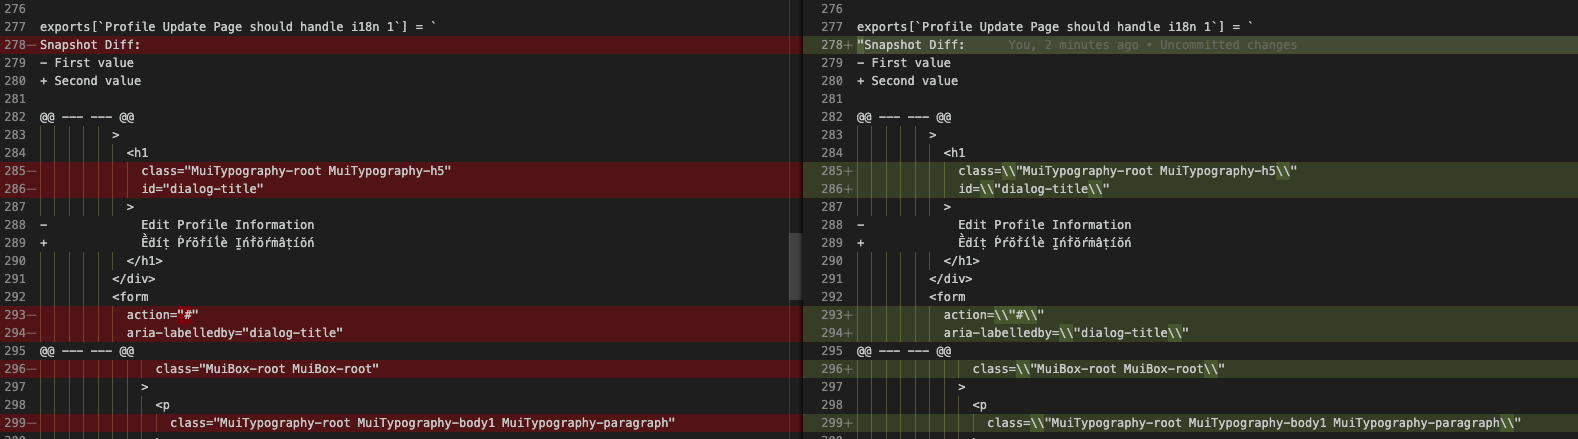Viewport: 1578px width, 439px height.
Task: Click "+ Second value" in the original pane
Action: (90, 81)
